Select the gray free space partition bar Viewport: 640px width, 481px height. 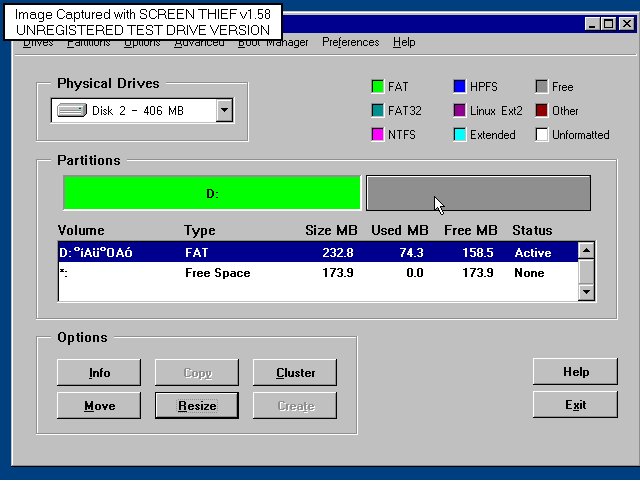click(478, 193)
